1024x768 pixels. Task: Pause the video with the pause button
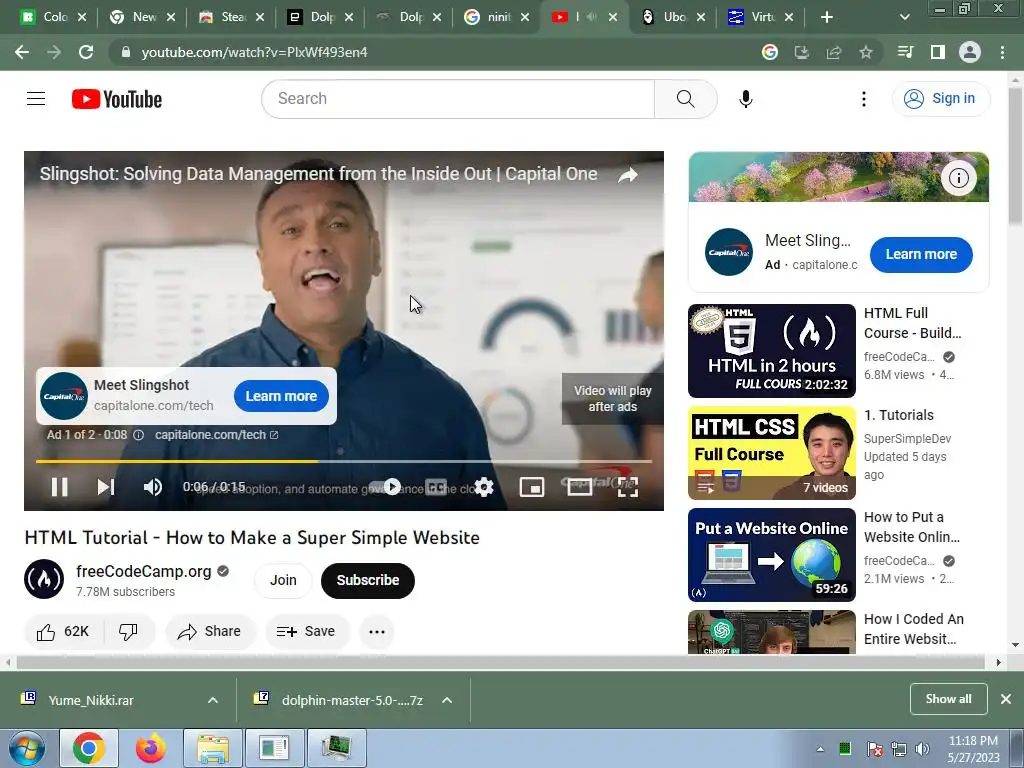(59, 487)
